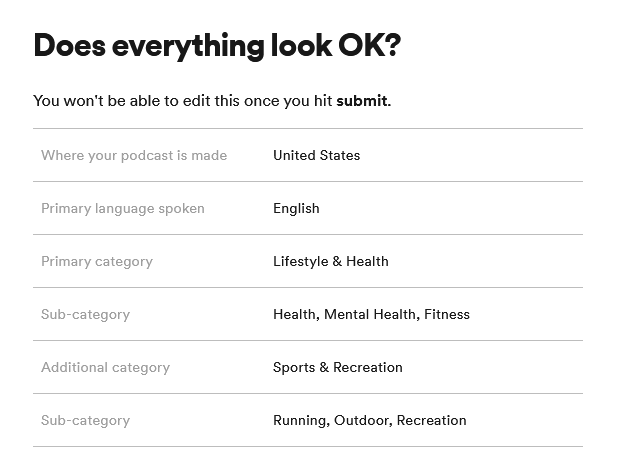This screenshot has width=620, height=470.
Task: Click the Sub-category label below Primary category
Action: coord(85,314)
